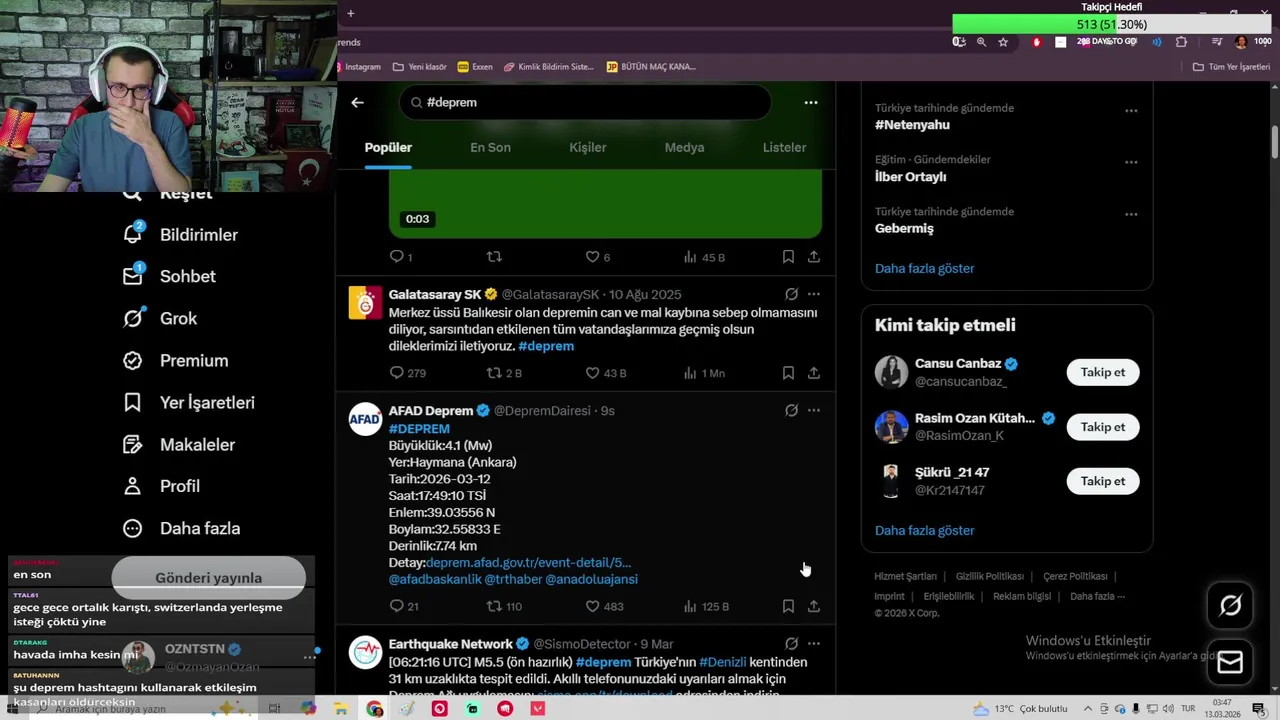
Task: Bookmark the AFAD Deprem tweet
Action: (x=788, y=606)
